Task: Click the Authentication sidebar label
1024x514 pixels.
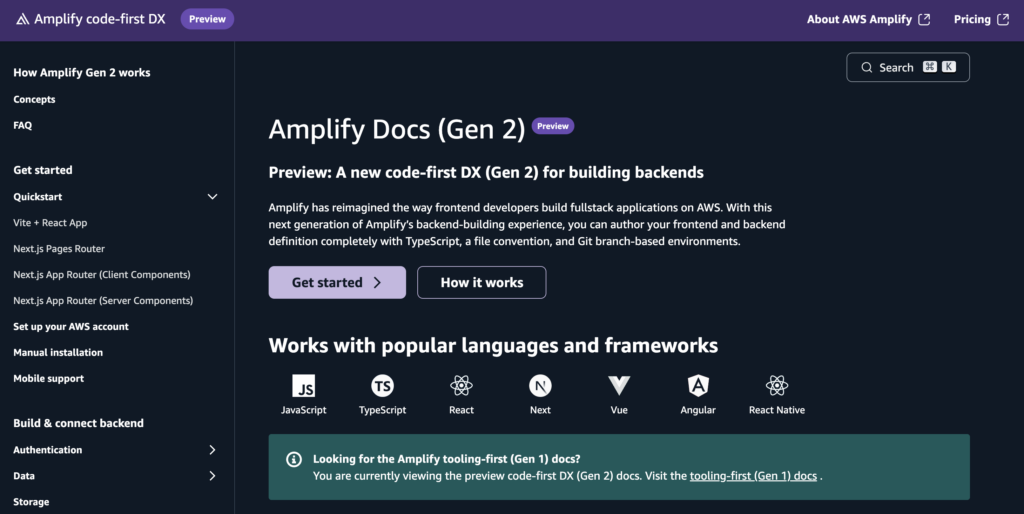Action: 48,450
